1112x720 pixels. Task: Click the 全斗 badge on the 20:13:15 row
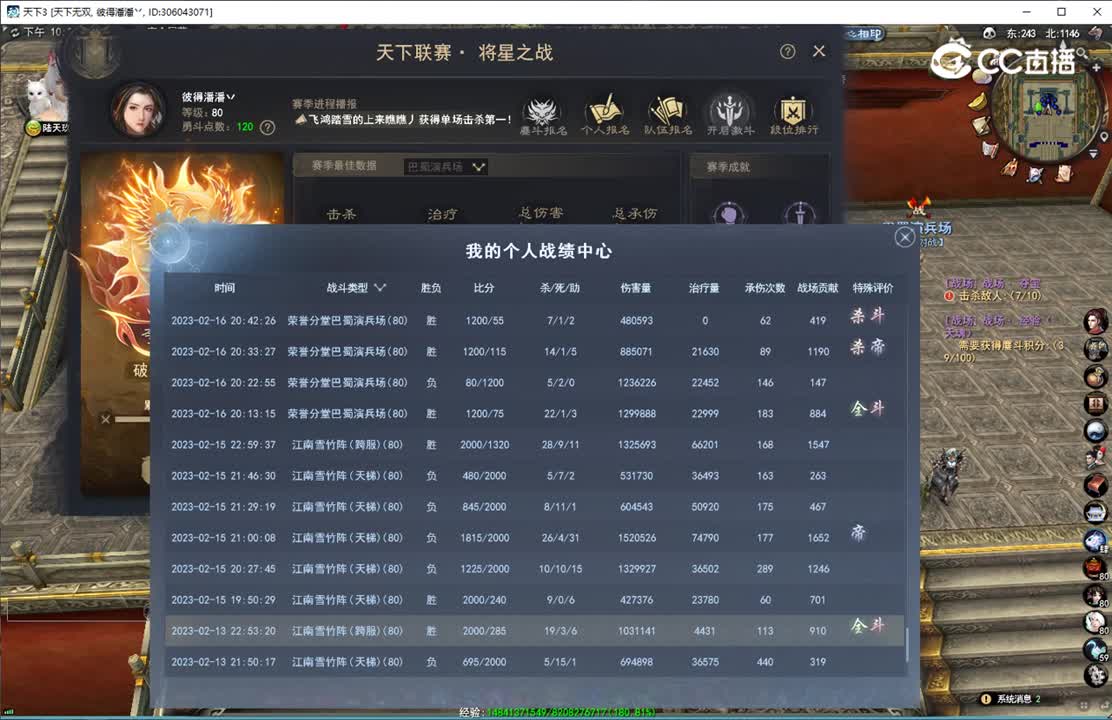(x=867, y=409)
